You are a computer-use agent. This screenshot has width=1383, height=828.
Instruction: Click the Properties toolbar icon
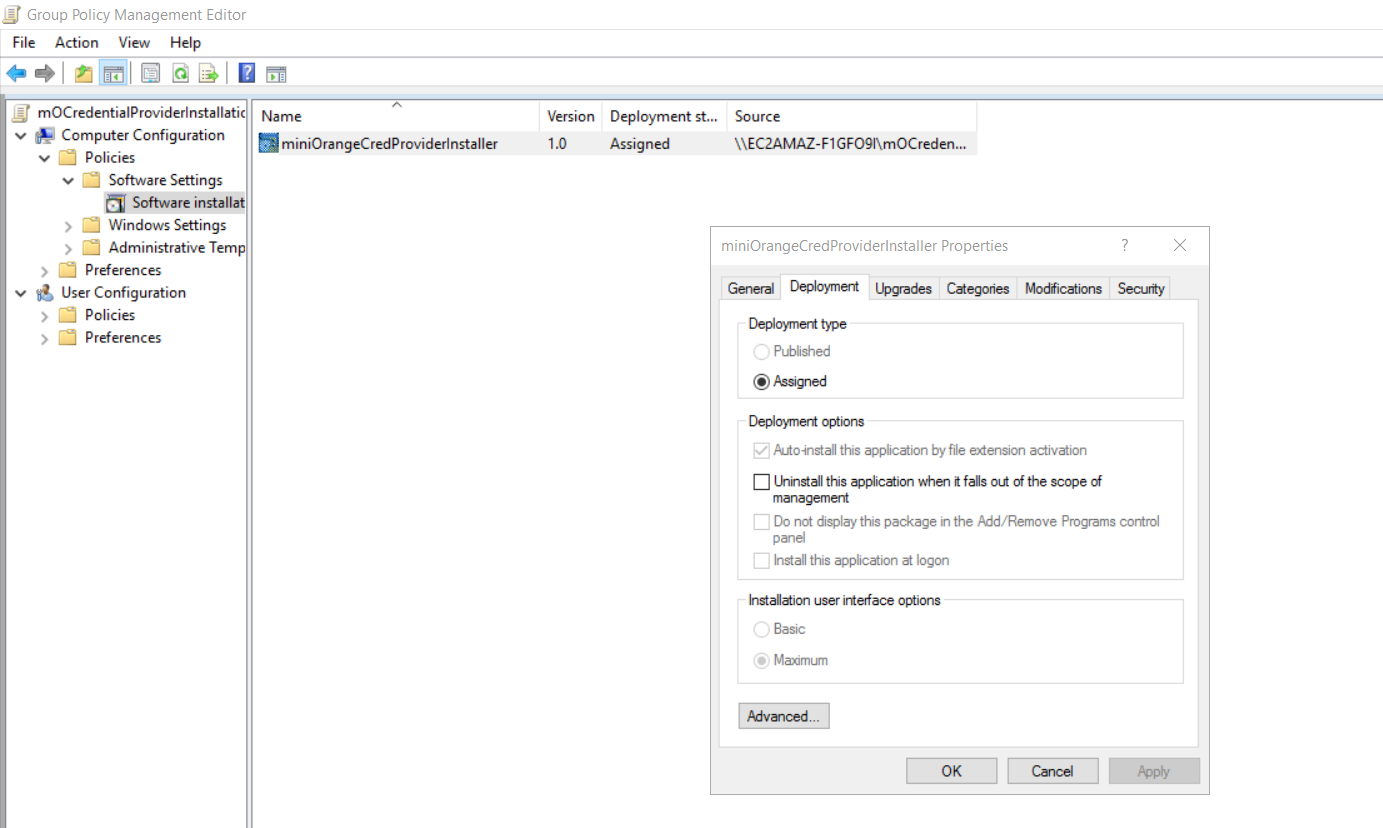click(151, 73)
